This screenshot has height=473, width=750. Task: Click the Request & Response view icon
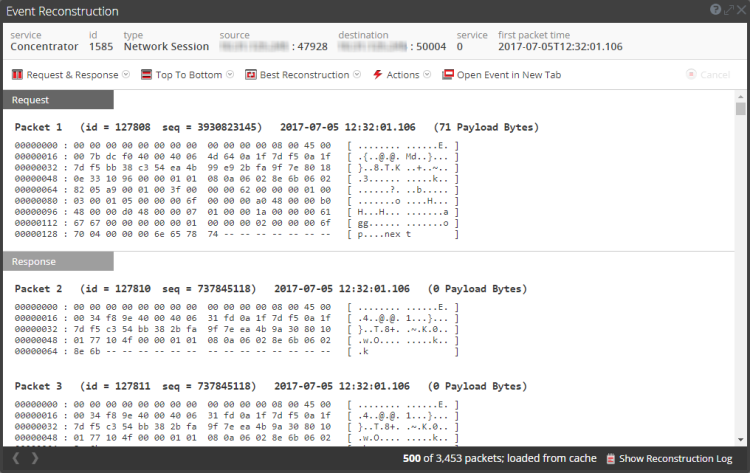pos(16,75)
